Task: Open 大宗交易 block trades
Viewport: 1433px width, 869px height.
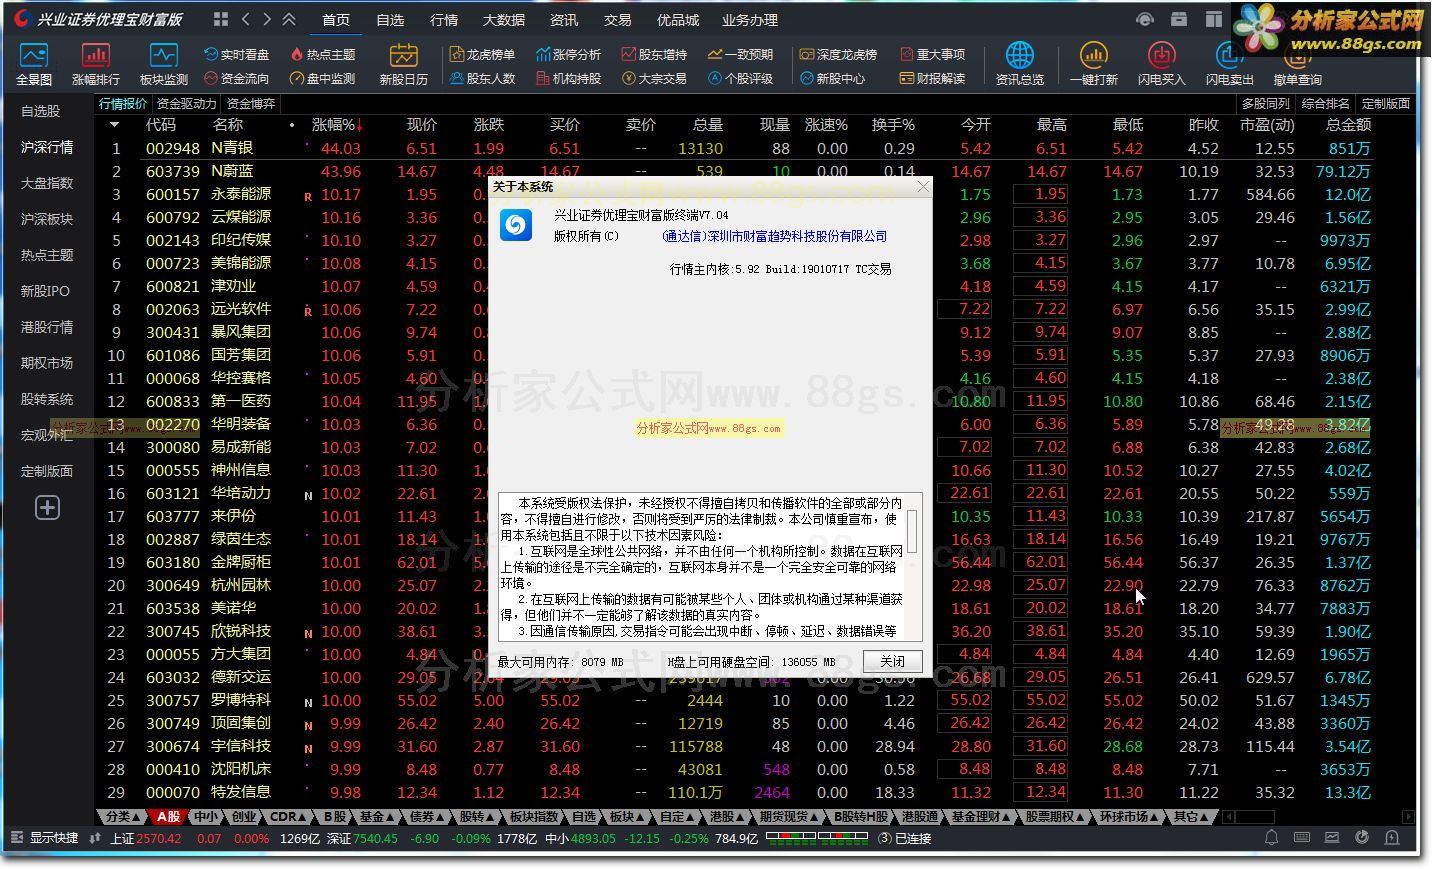Action: 654,78
